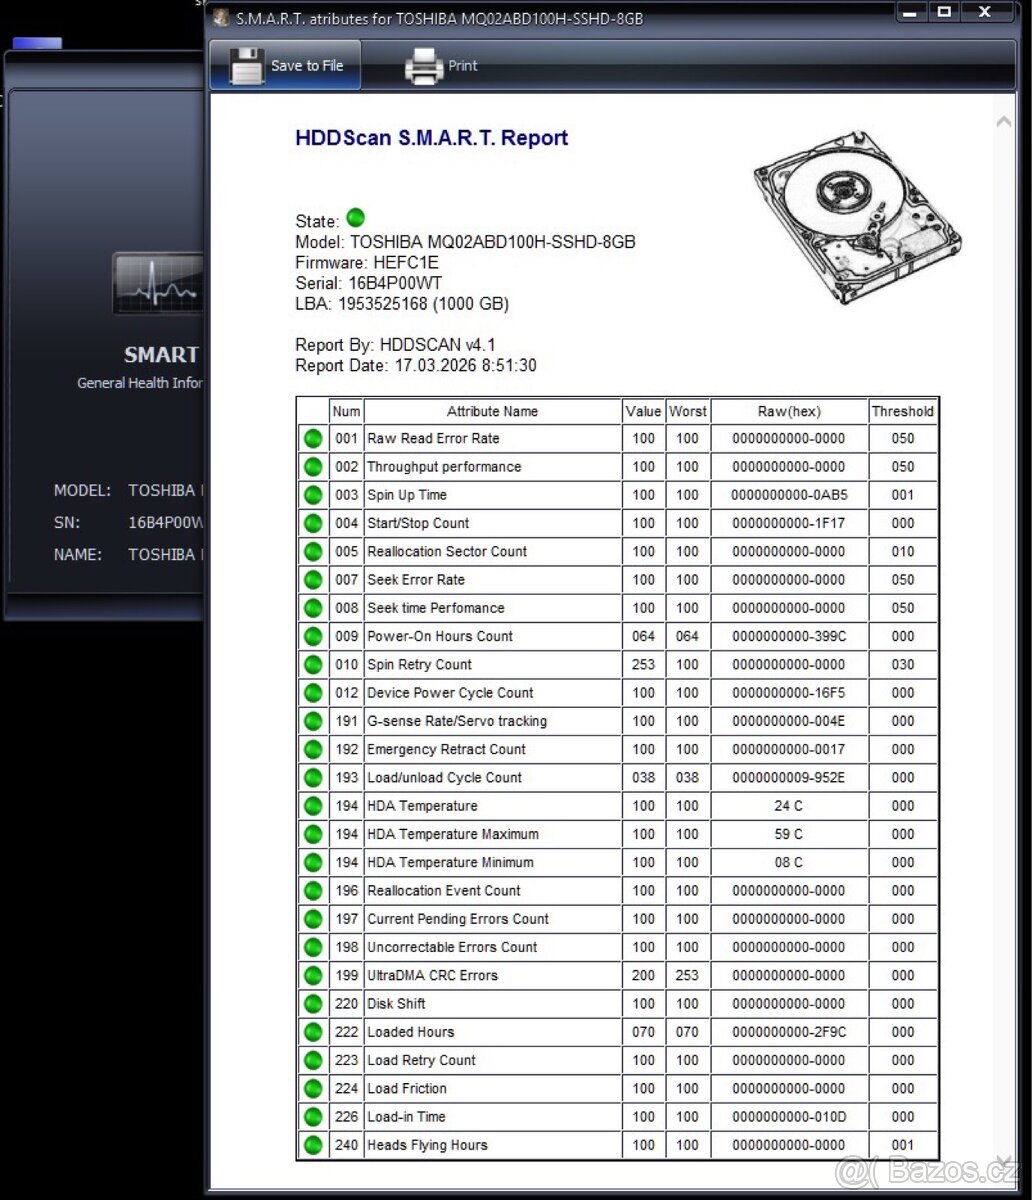Click green status icon for Power-On Hours Count
Screen dimensions: 1032x1200
coord(313,636)
